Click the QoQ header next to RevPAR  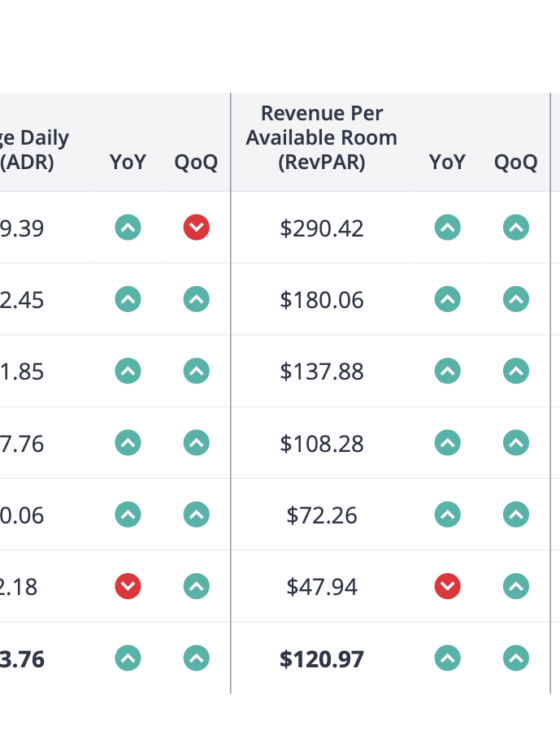(x=516, y=162)
